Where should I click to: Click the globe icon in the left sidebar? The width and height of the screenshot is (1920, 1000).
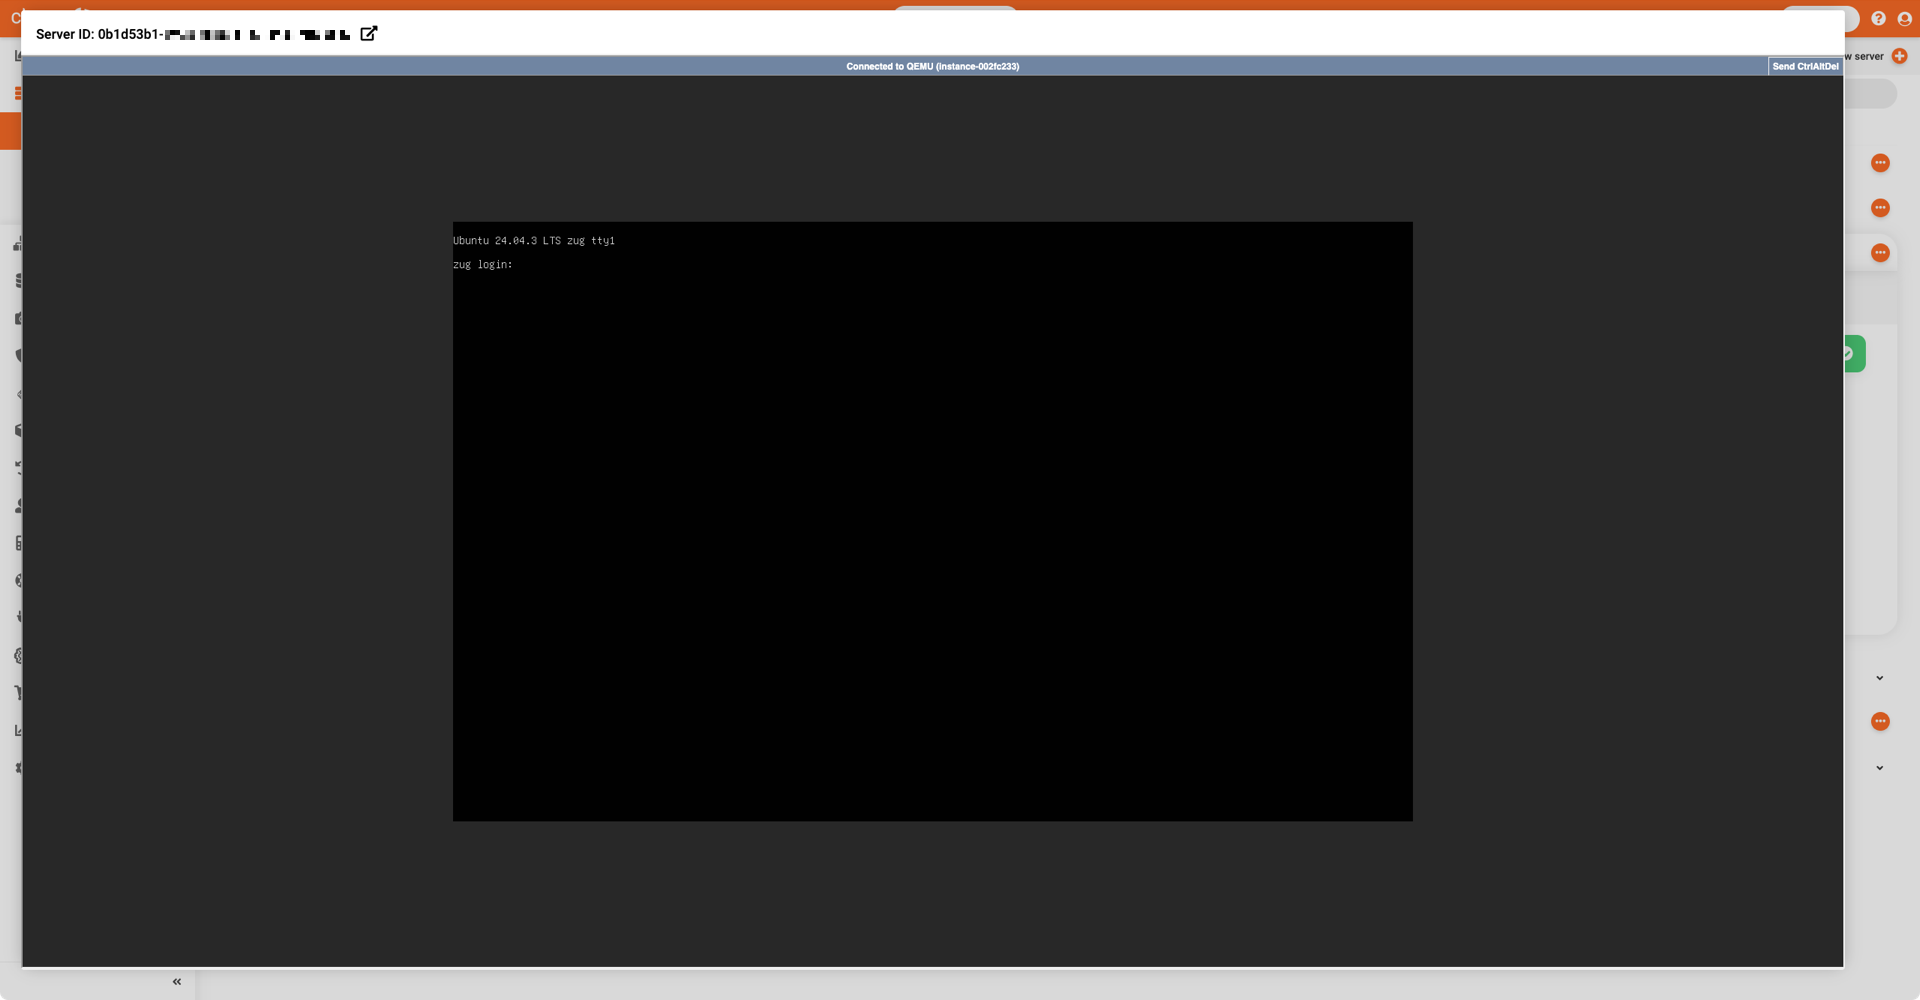pos(18,578)
